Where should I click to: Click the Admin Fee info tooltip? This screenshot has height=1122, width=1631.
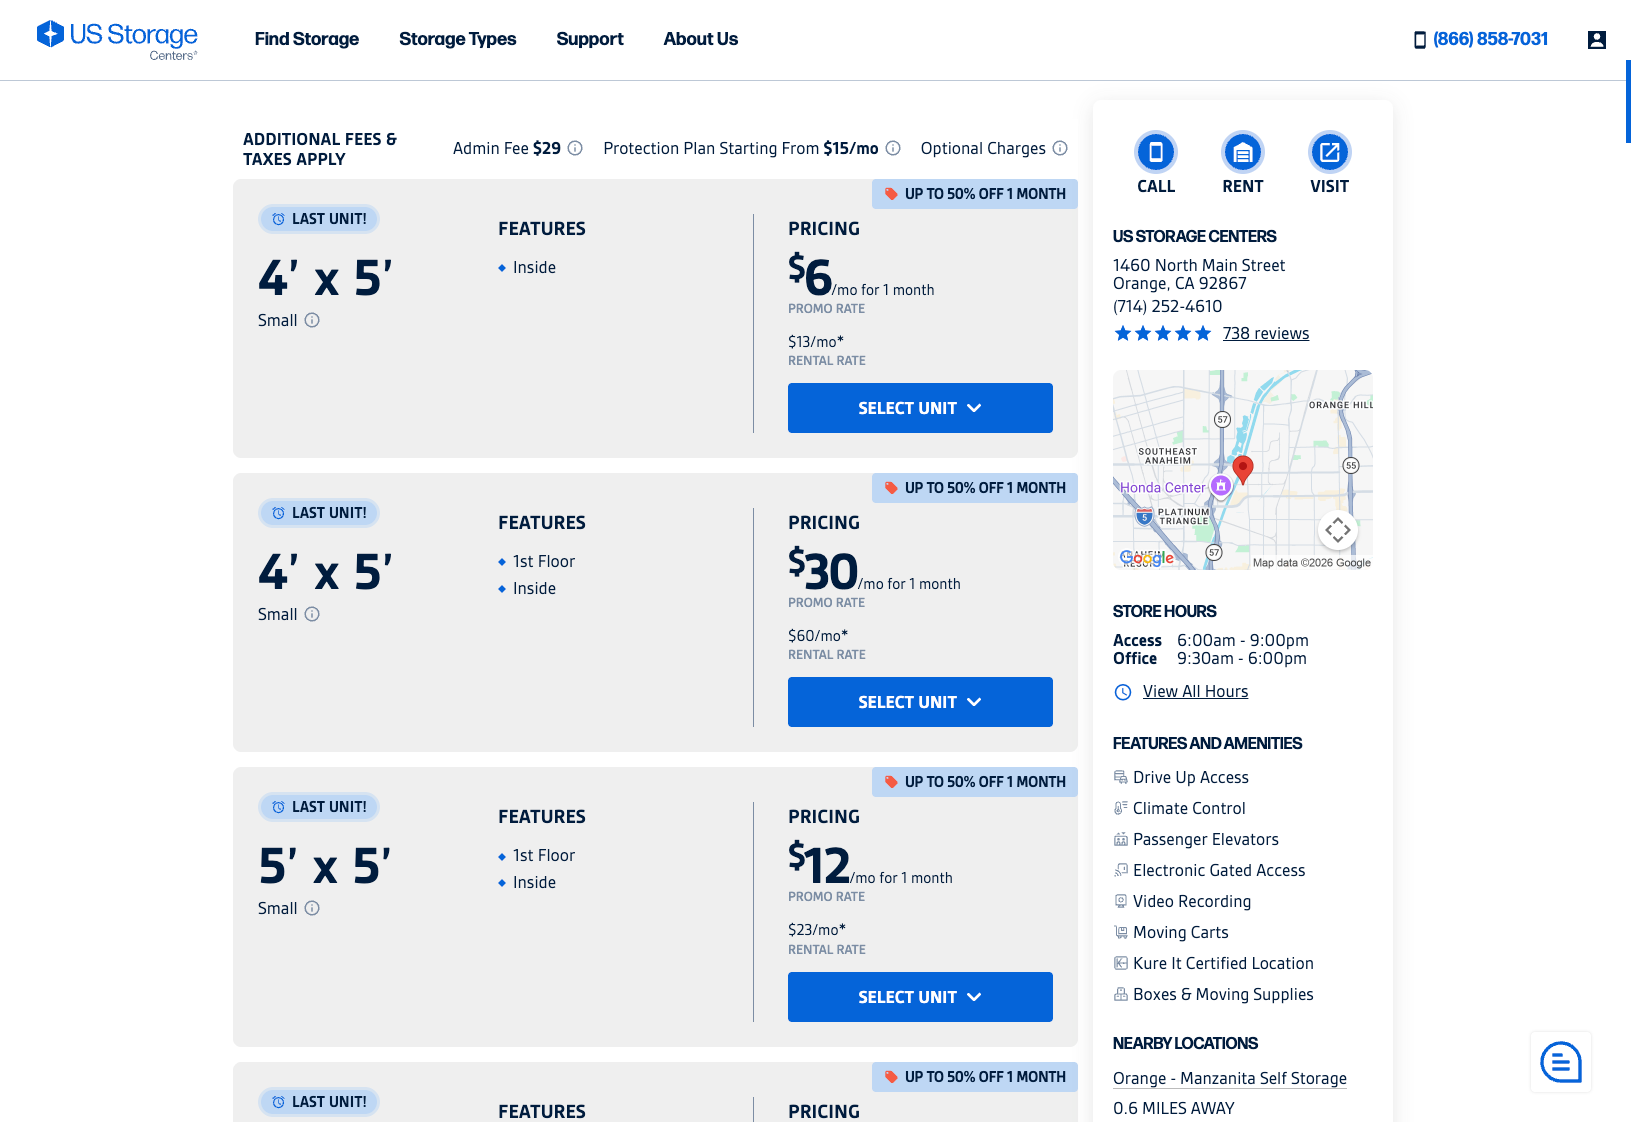click(x=574, y=148)
